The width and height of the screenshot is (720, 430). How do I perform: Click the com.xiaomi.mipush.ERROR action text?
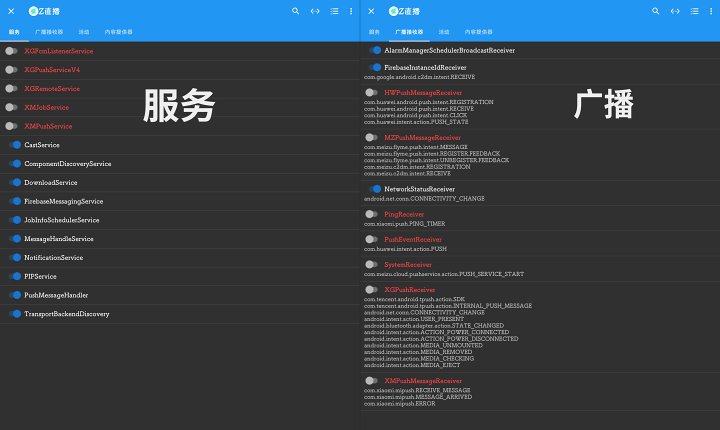pos(399,404)
